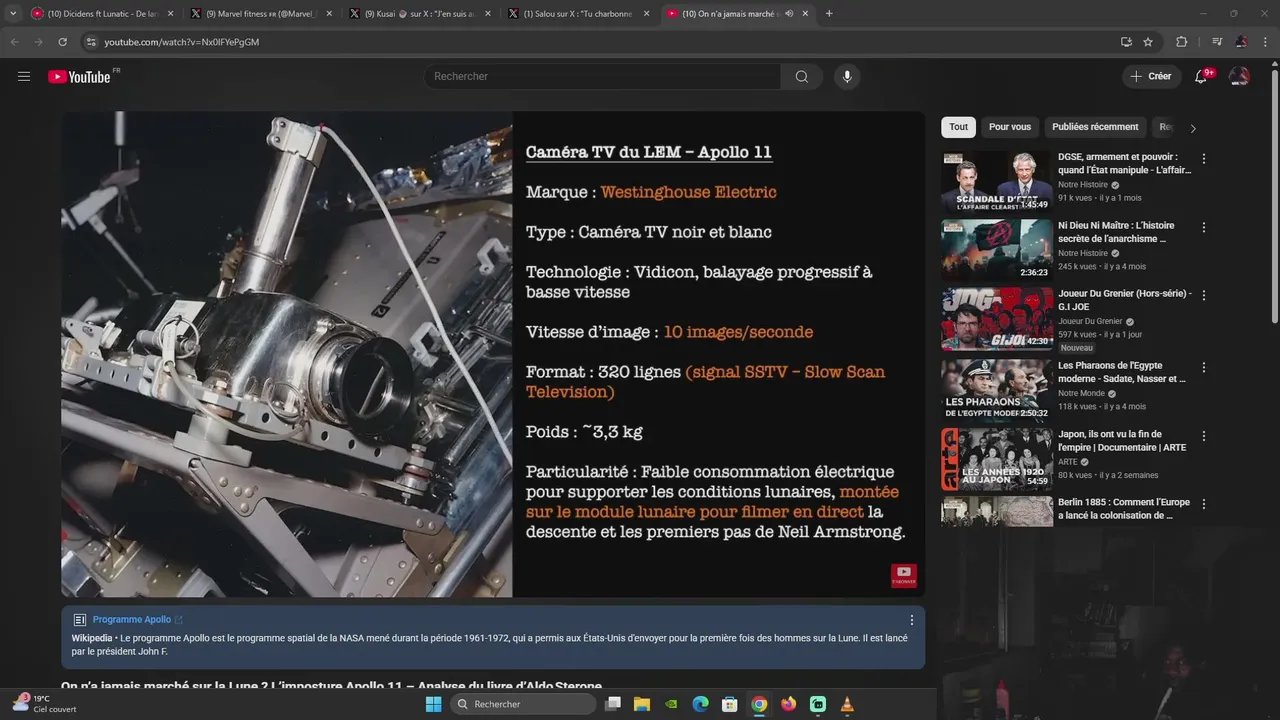Viewport: 1280px width, 720px height.
Task: Select the Publiées récemment filter chip
Action: [1095, 127]
